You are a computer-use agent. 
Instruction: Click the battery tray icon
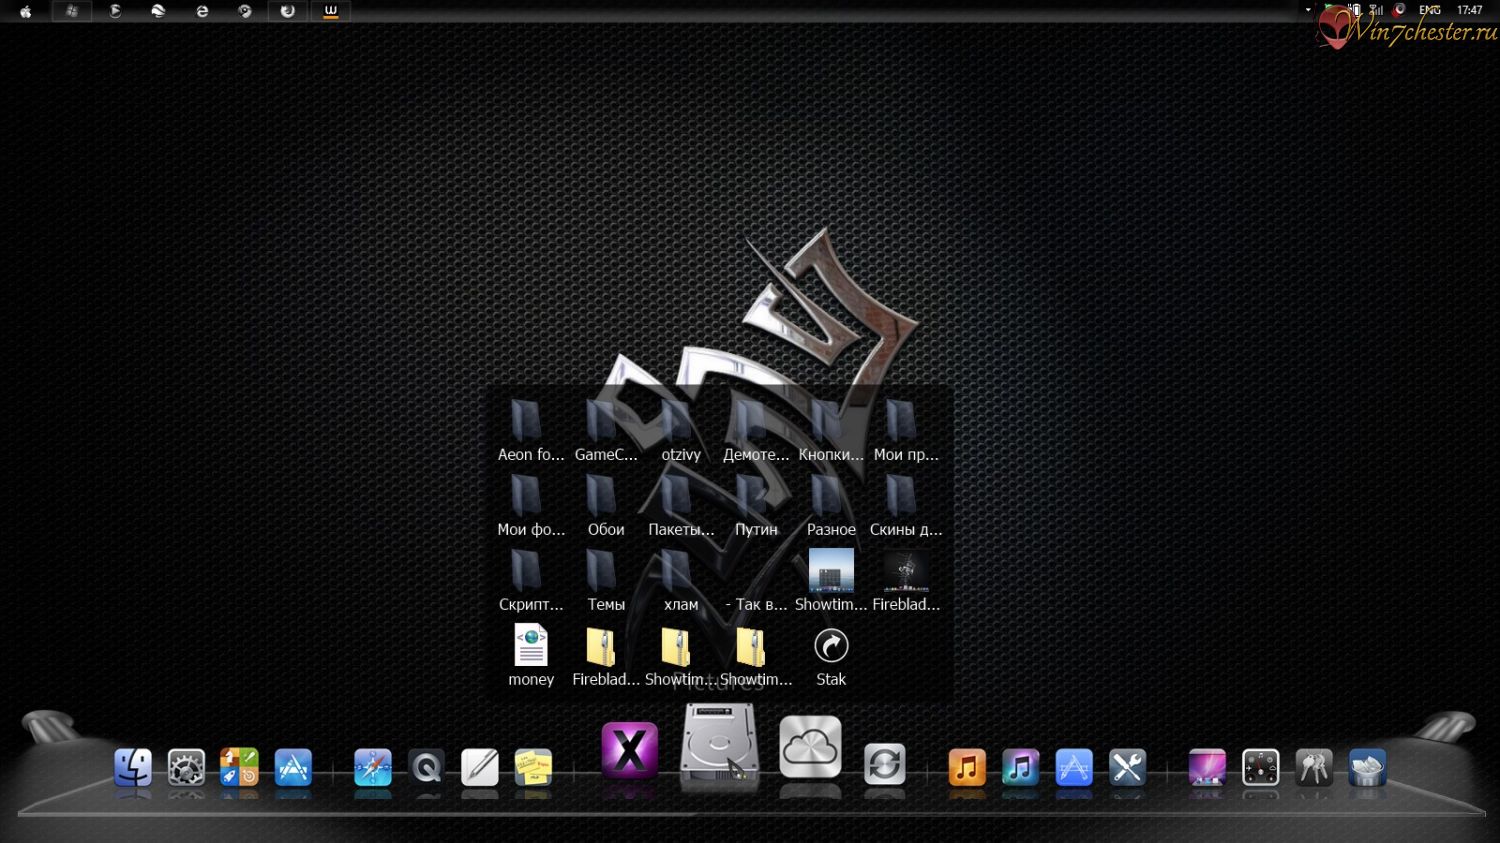click(x=1355, y=10)
